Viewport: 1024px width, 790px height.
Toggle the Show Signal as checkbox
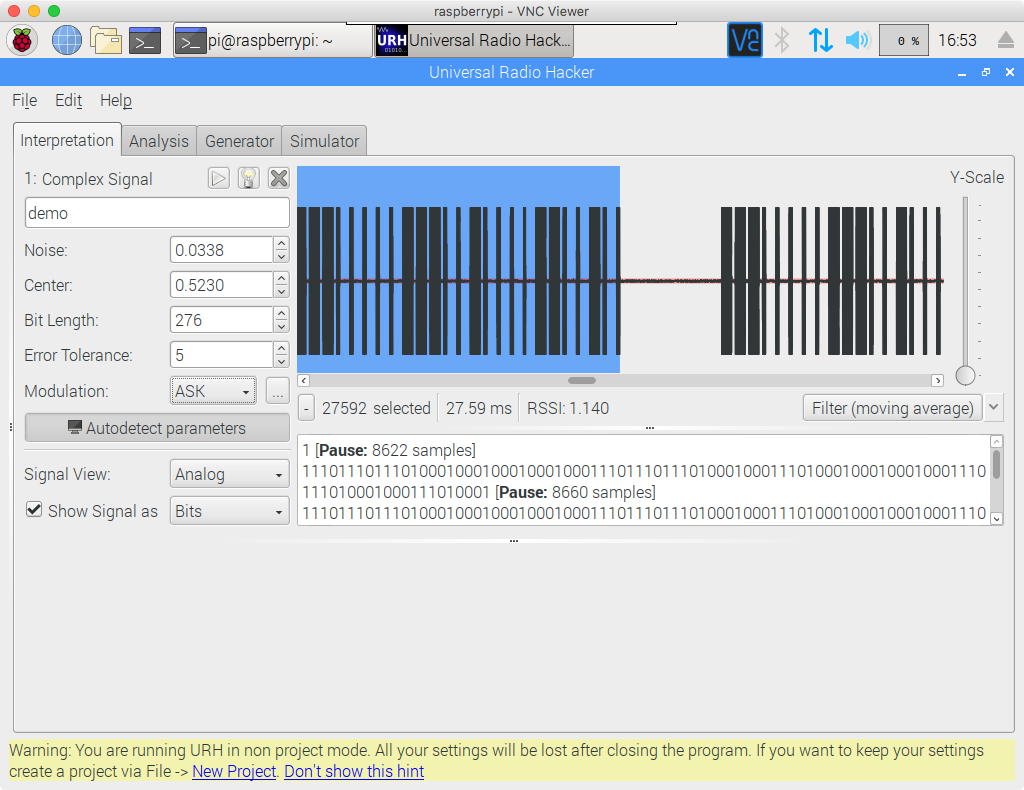(x=34, y=510)
